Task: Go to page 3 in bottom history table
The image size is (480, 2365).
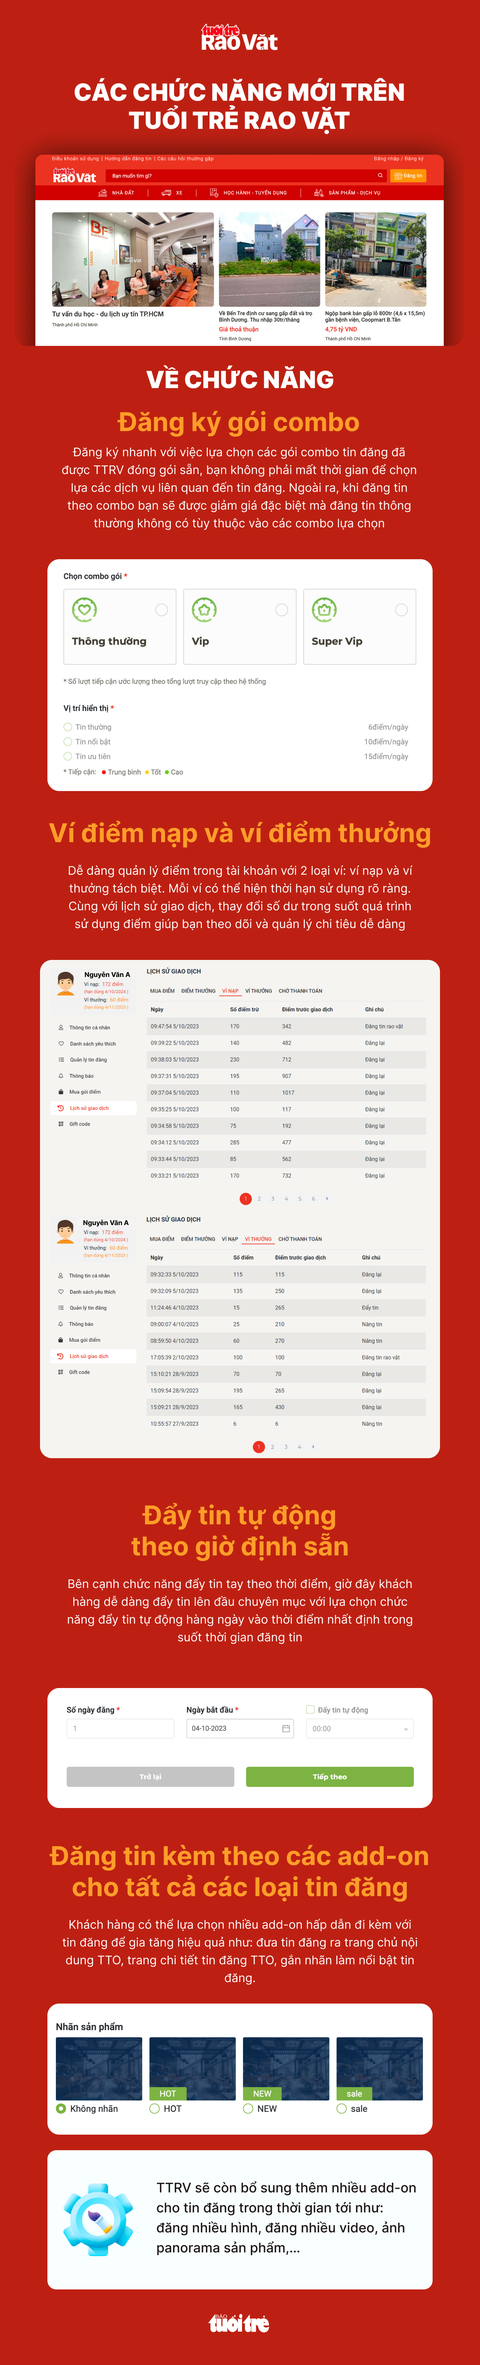Action: tap(286, 1446)
